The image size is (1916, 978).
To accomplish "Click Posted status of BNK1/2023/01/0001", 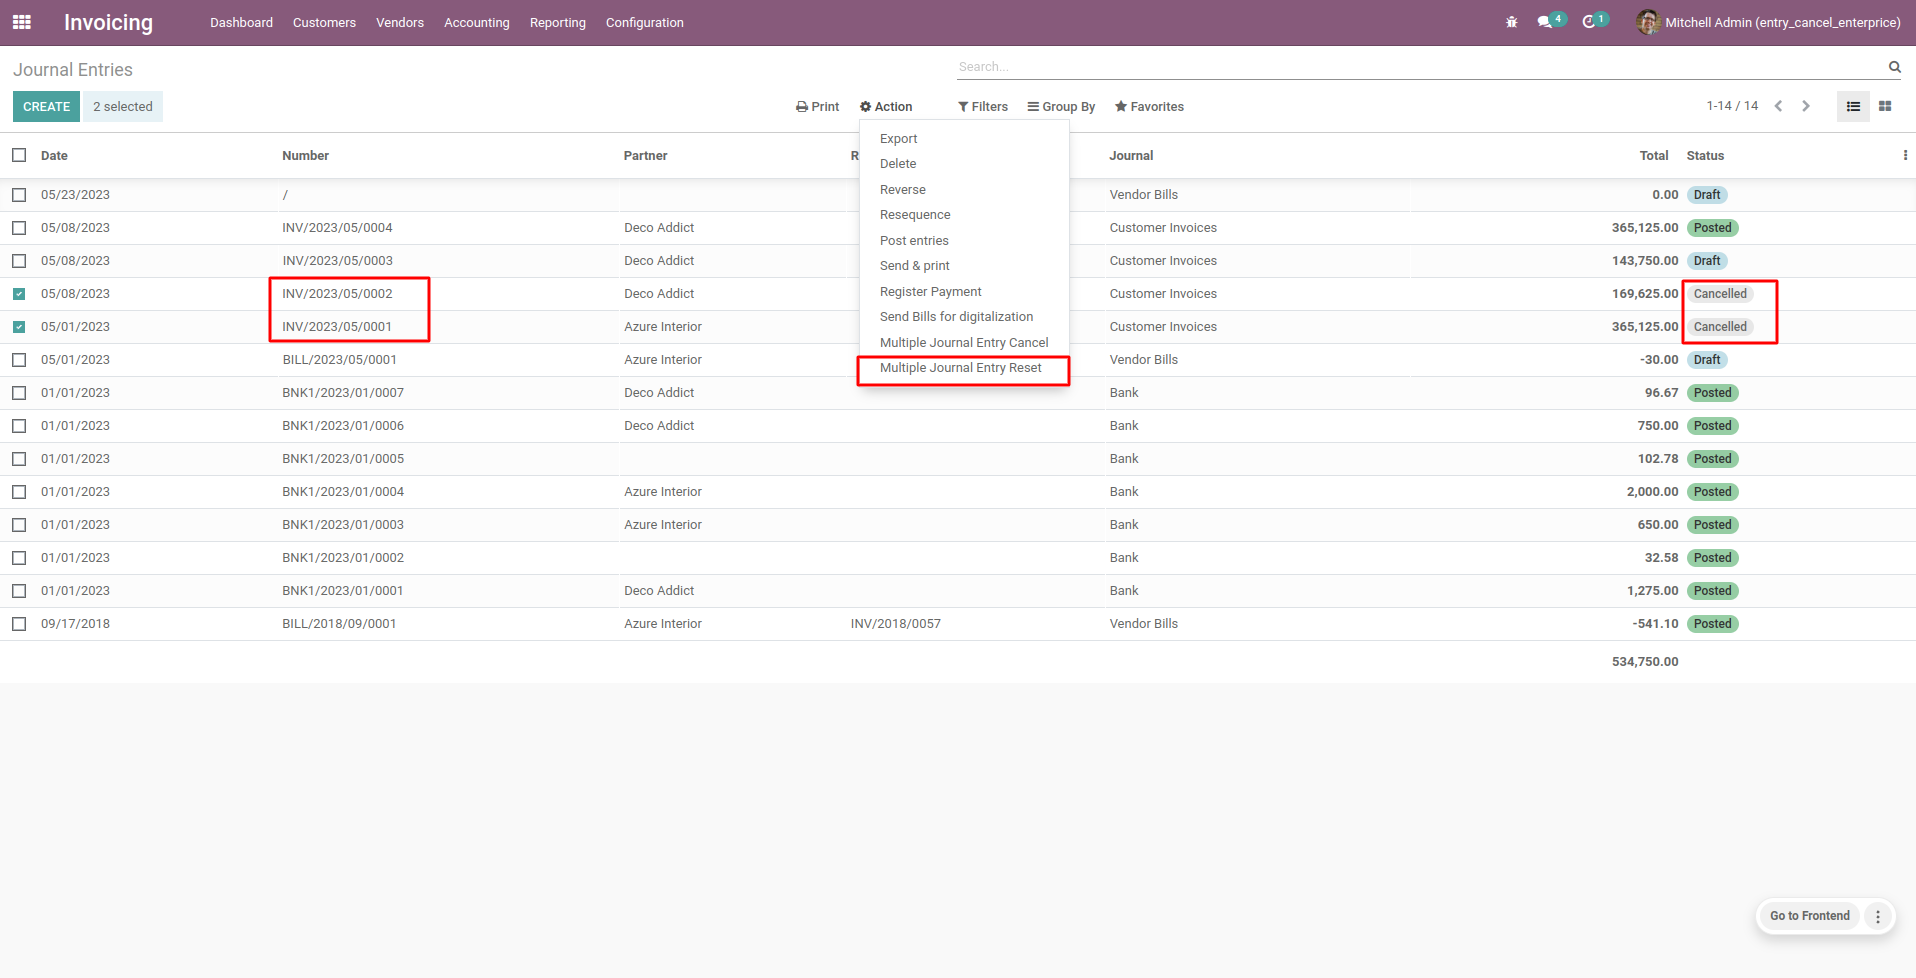I will click(x=1712, y=591).
